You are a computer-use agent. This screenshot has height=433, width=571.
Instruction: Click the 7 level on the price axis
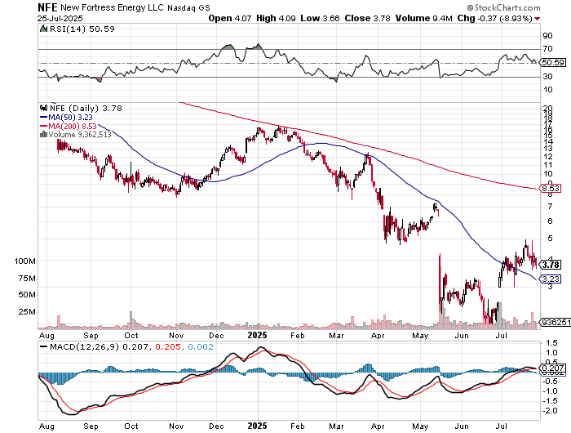550,206
